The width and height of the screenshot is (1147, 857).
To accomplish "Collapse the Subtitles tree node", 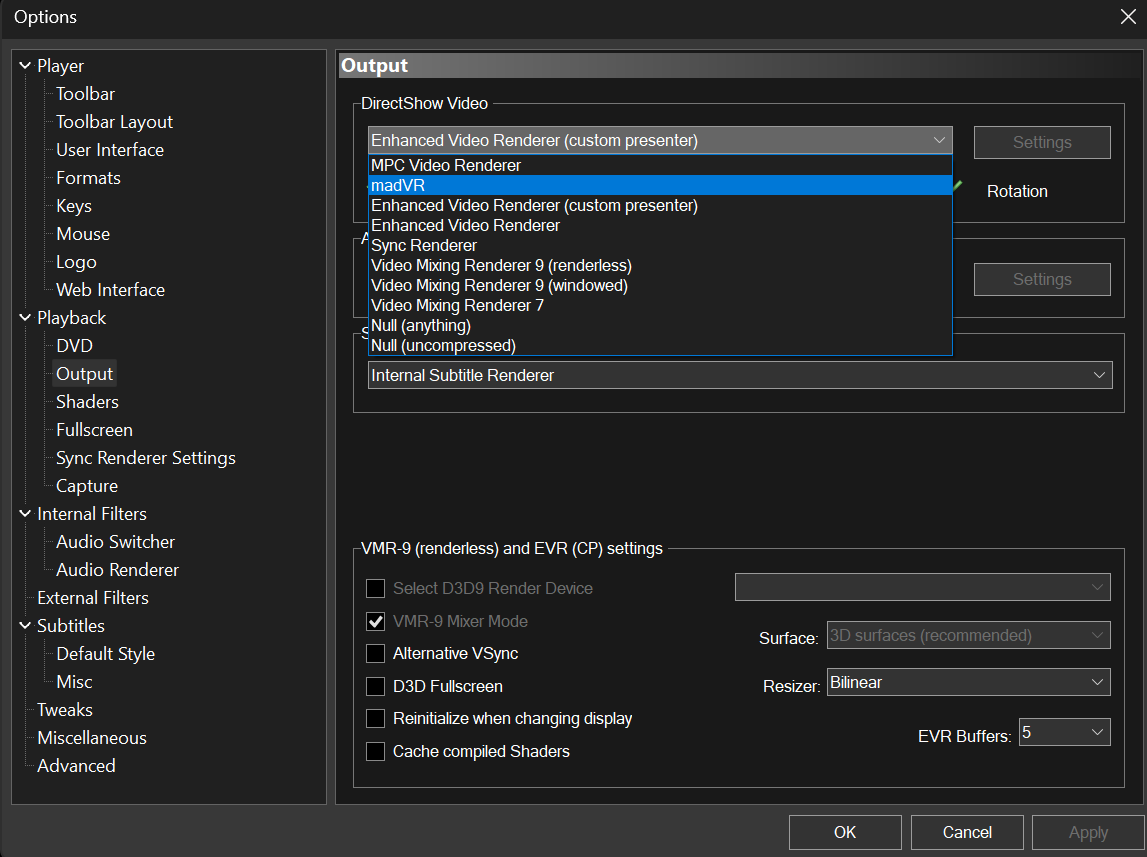I will pyautogui.click(x=25, y=625).
